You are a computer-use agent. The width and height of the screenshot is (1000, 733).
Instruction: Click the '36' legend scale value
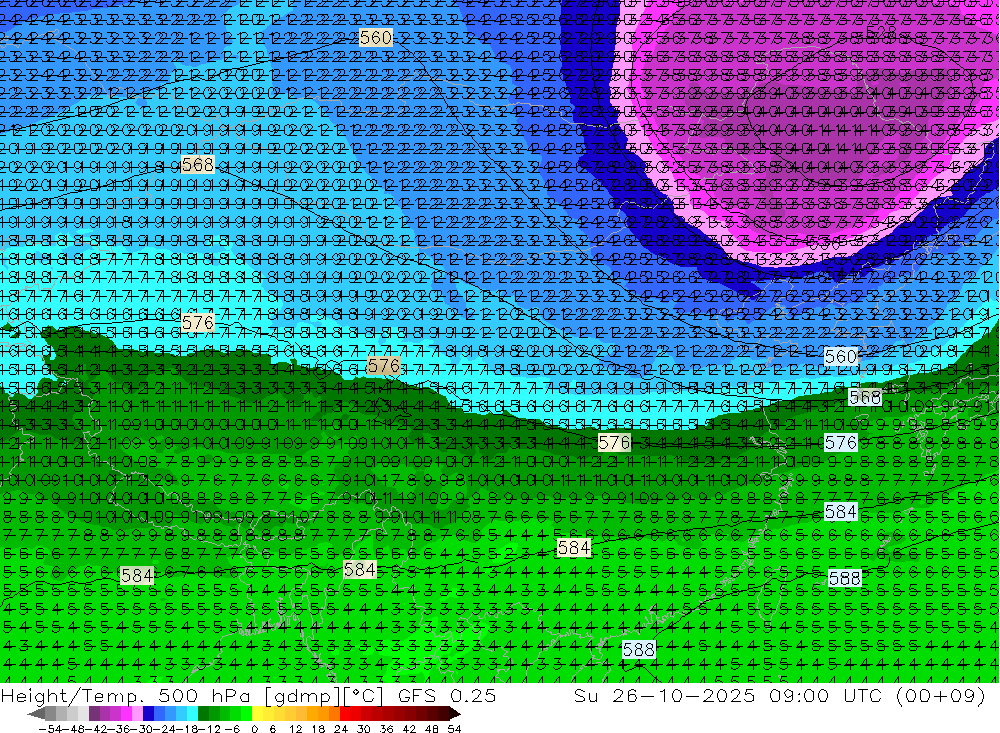coord(386,729)
